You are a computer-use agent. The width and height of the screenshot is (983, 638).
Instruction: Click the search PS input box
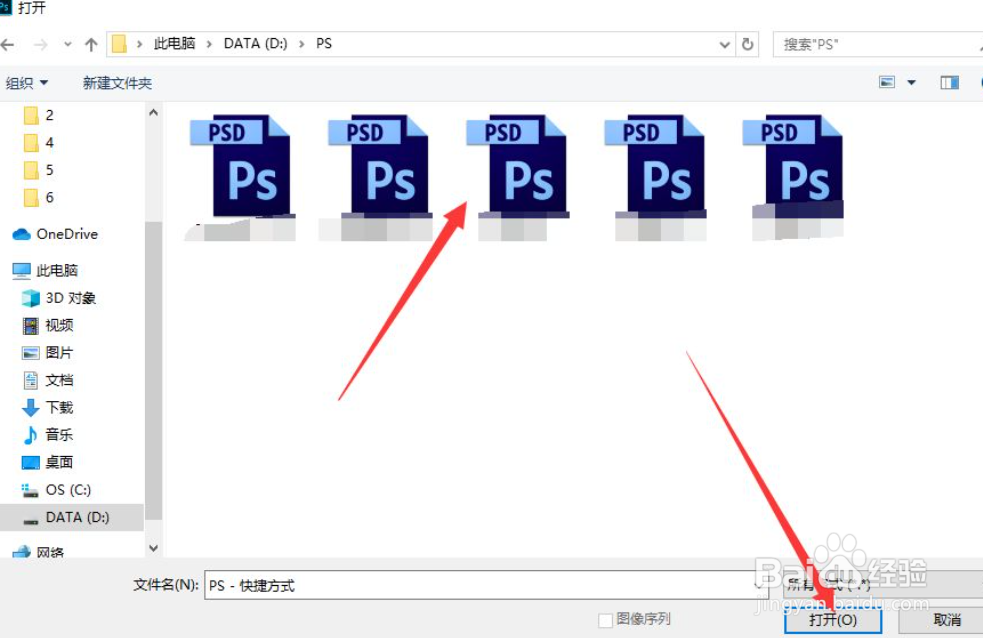click(878, 44)
